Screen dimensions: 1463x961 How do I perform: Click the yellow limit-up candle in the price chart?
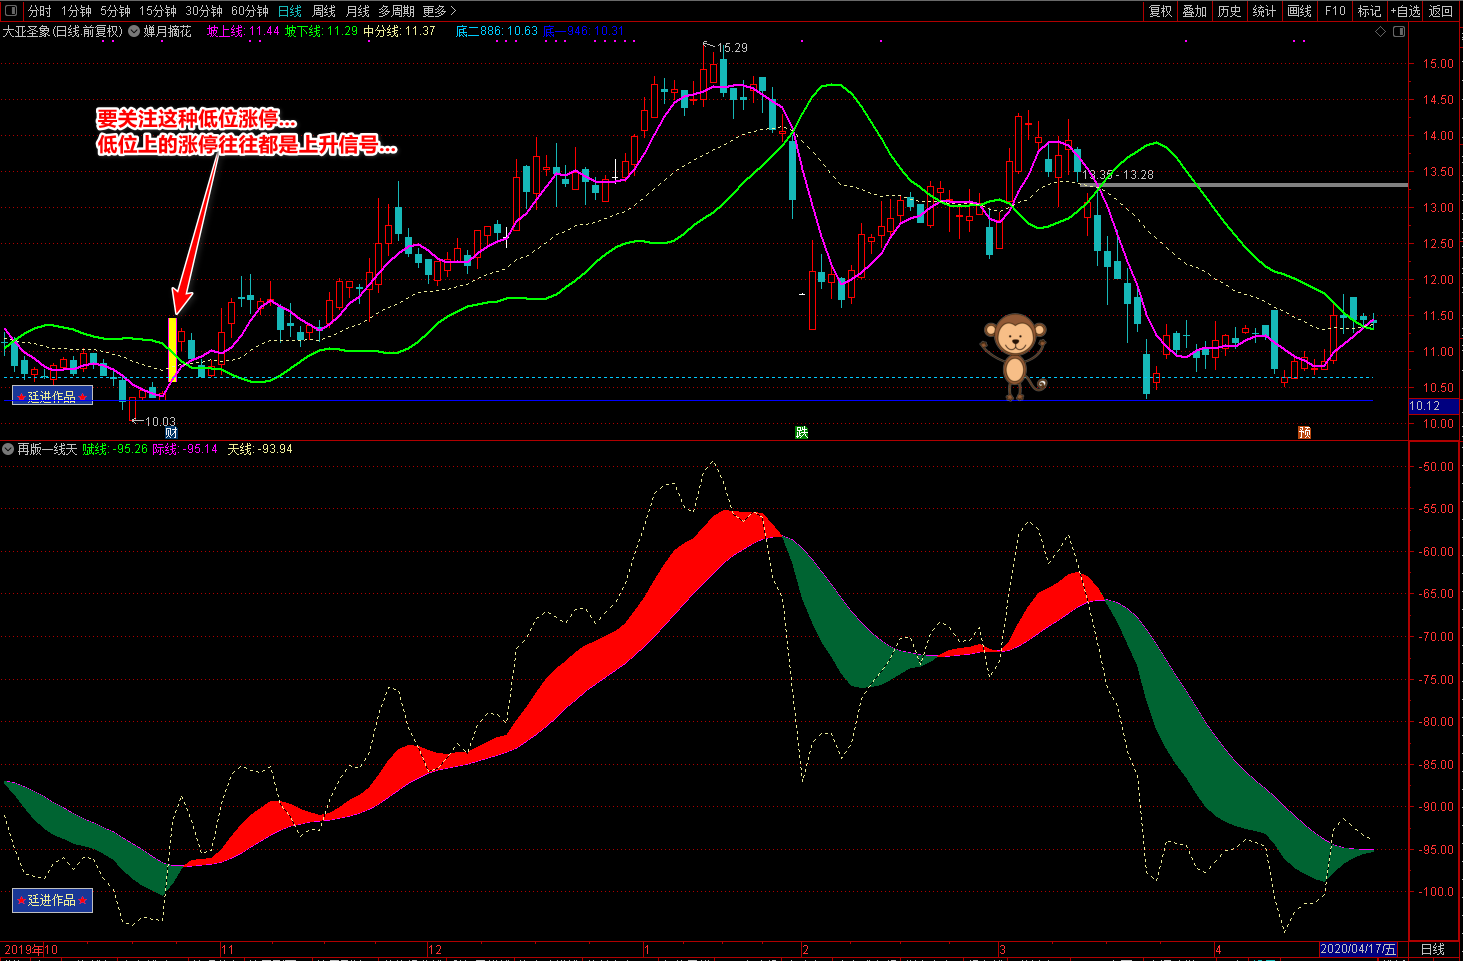tap(172, 349)
